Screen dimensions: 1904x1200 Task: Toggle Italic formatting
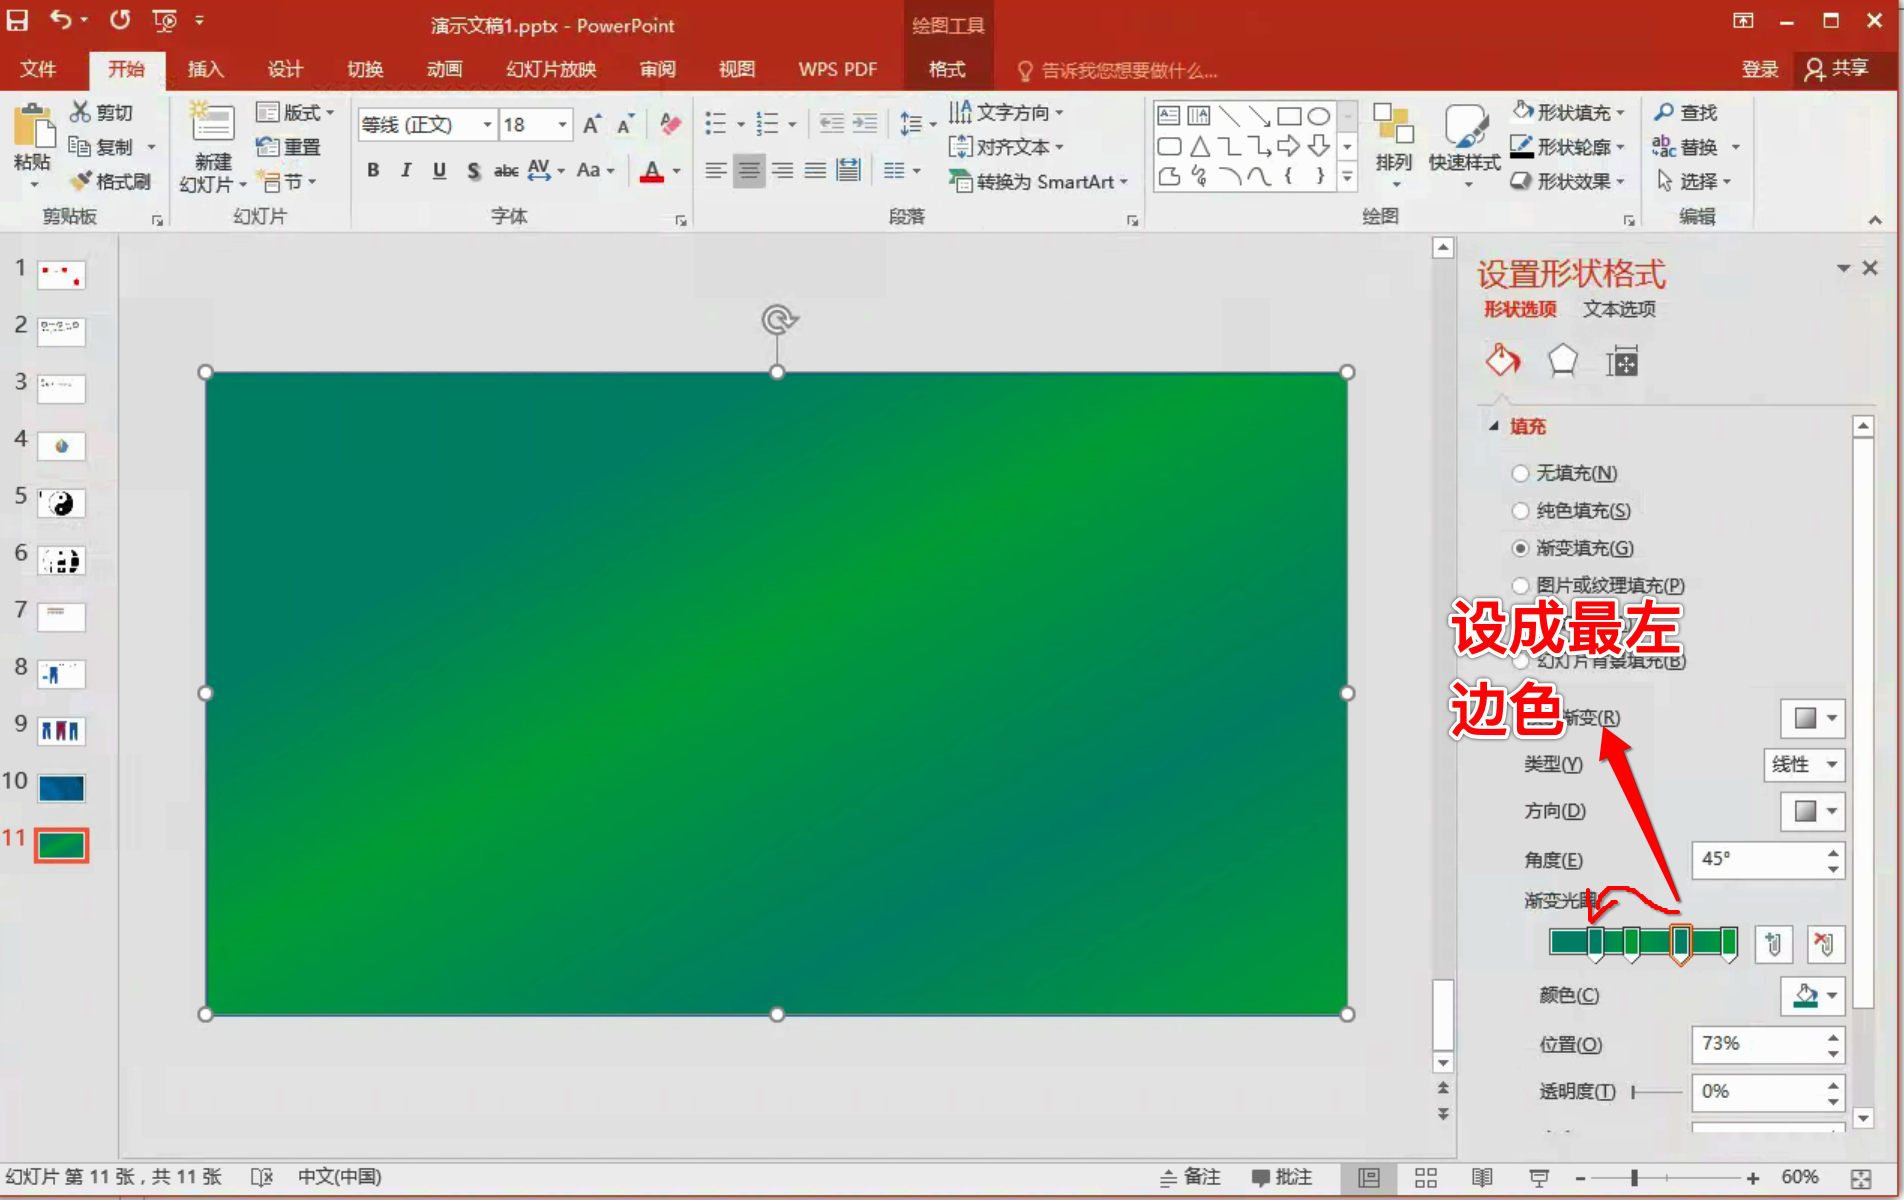[405, 170]
